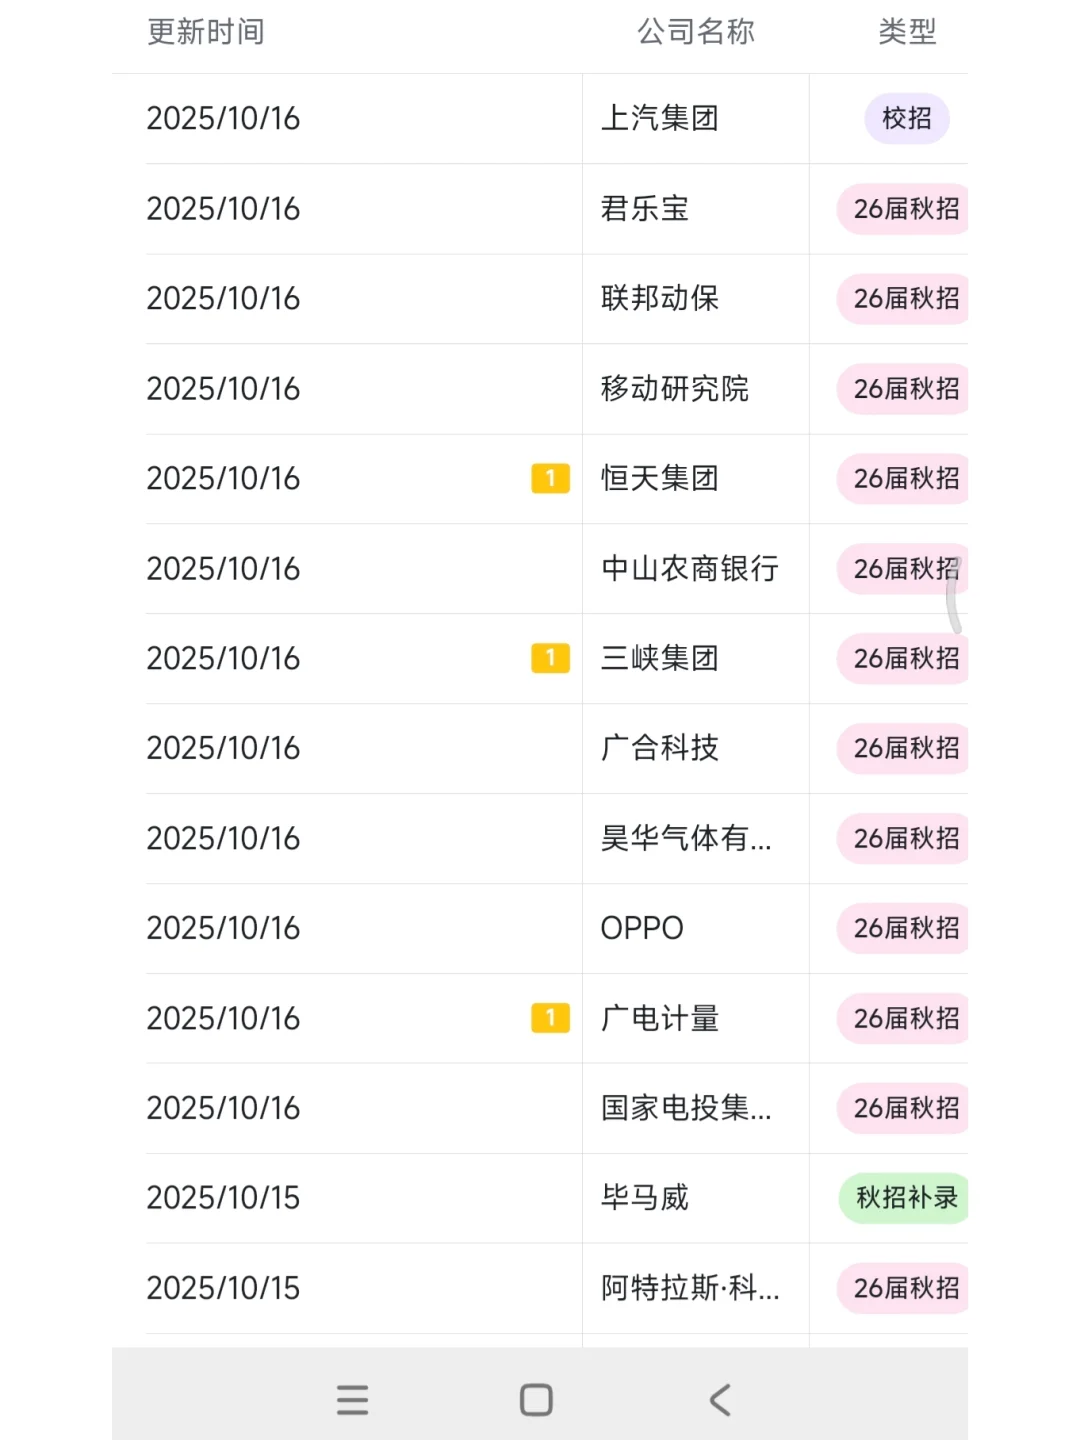Grab the vertical scrollbar handle at right edge
The height and width of the screenshot is (1440, 1080).
[x=955, y=596]
